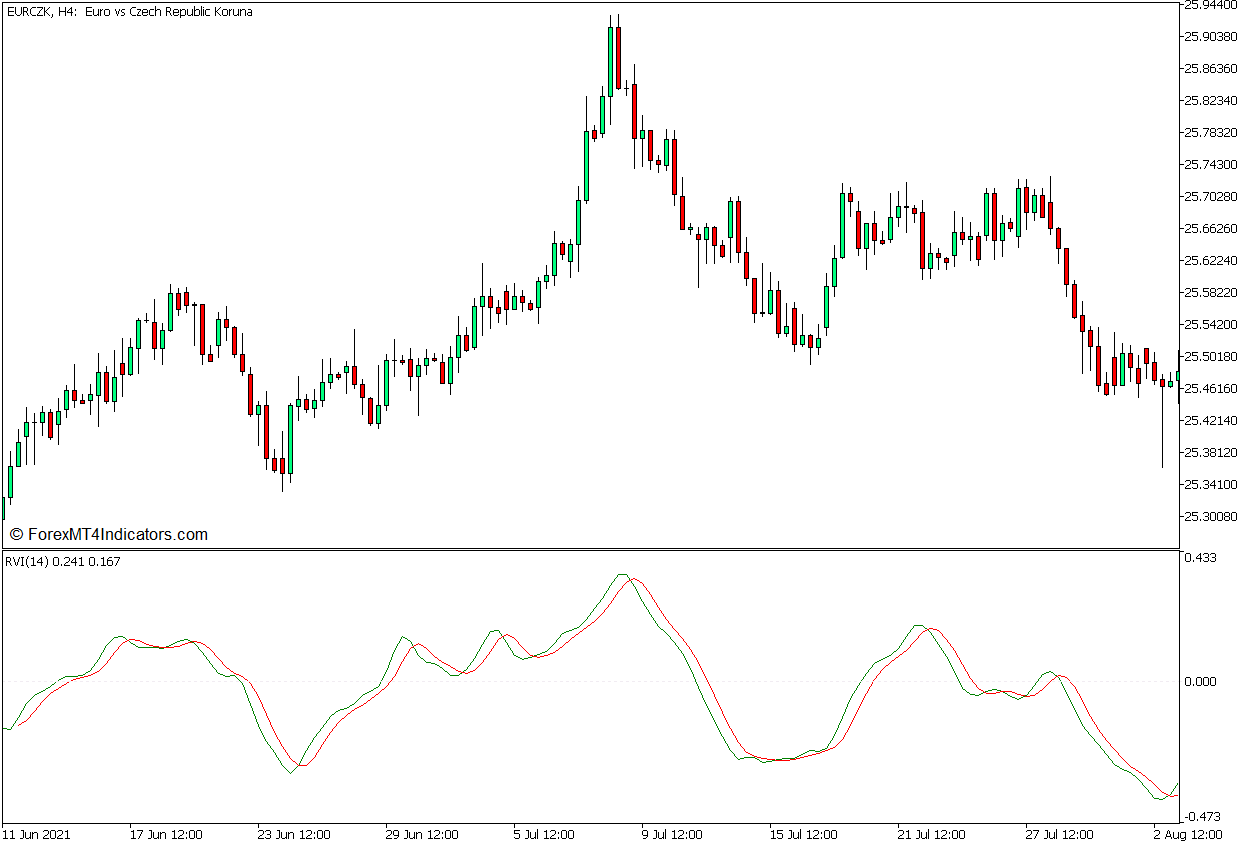This screenshot has height=847, width=1256.
Task: Select the red candle near 15 Jul low
Action: point(808,340)
